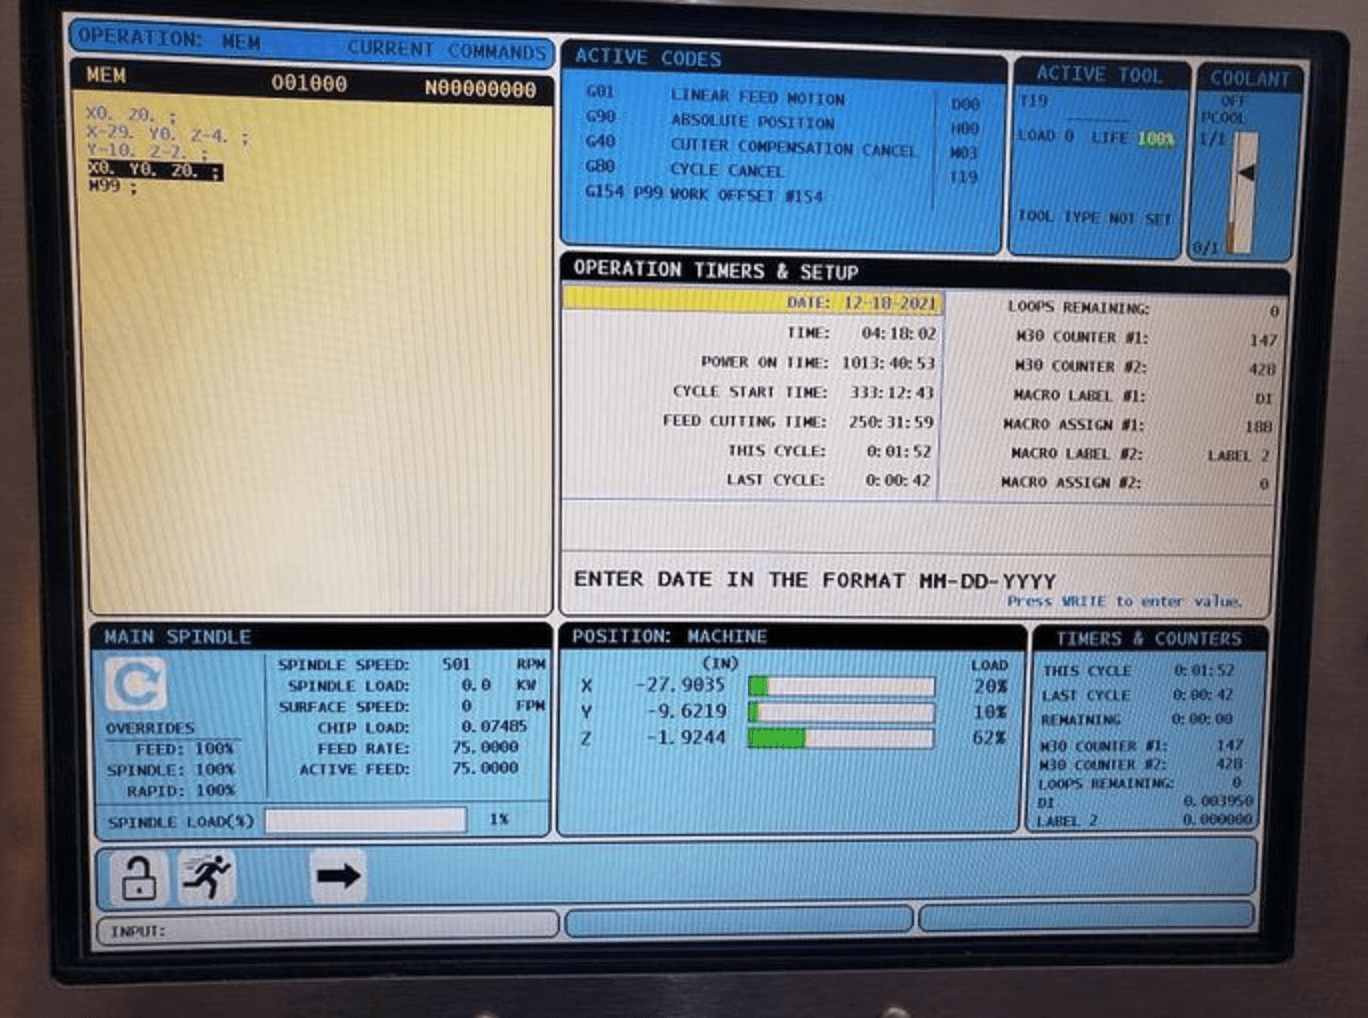Click the coolant level gauge arrow
Screen dimensions: 1368x1018
1245,172
